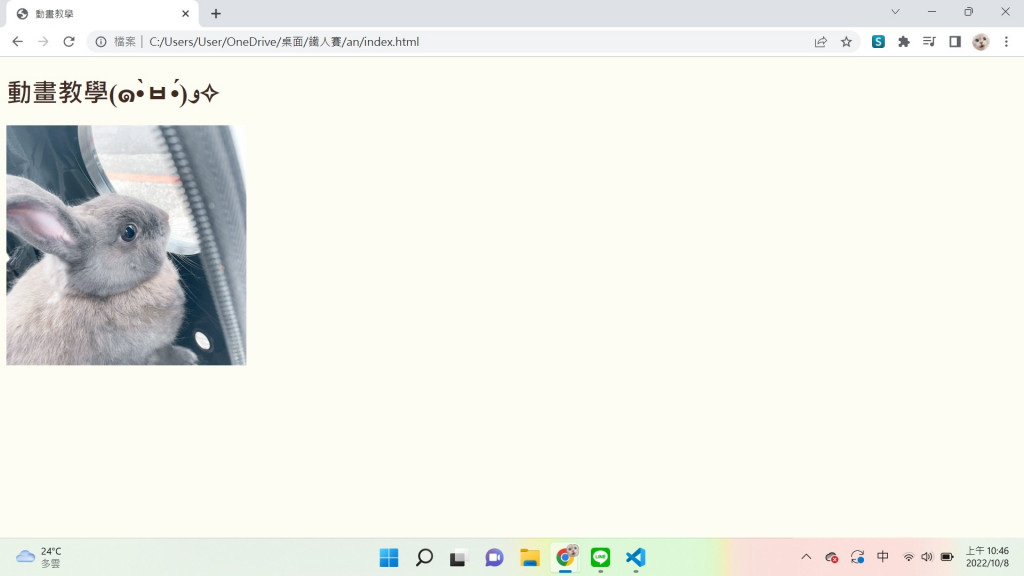Image resolution: width=1024 pixels, height=576 pixels.
Task: Show hidden system tray icons
Action: click(807, 557)
